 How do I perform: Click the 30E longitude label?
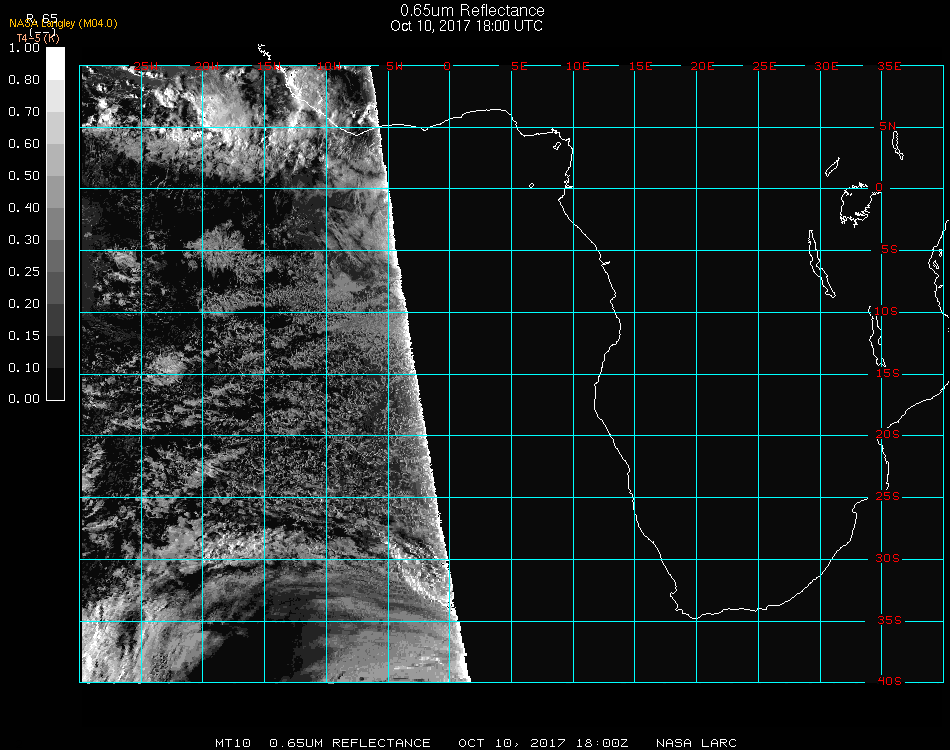click(826, 66)
